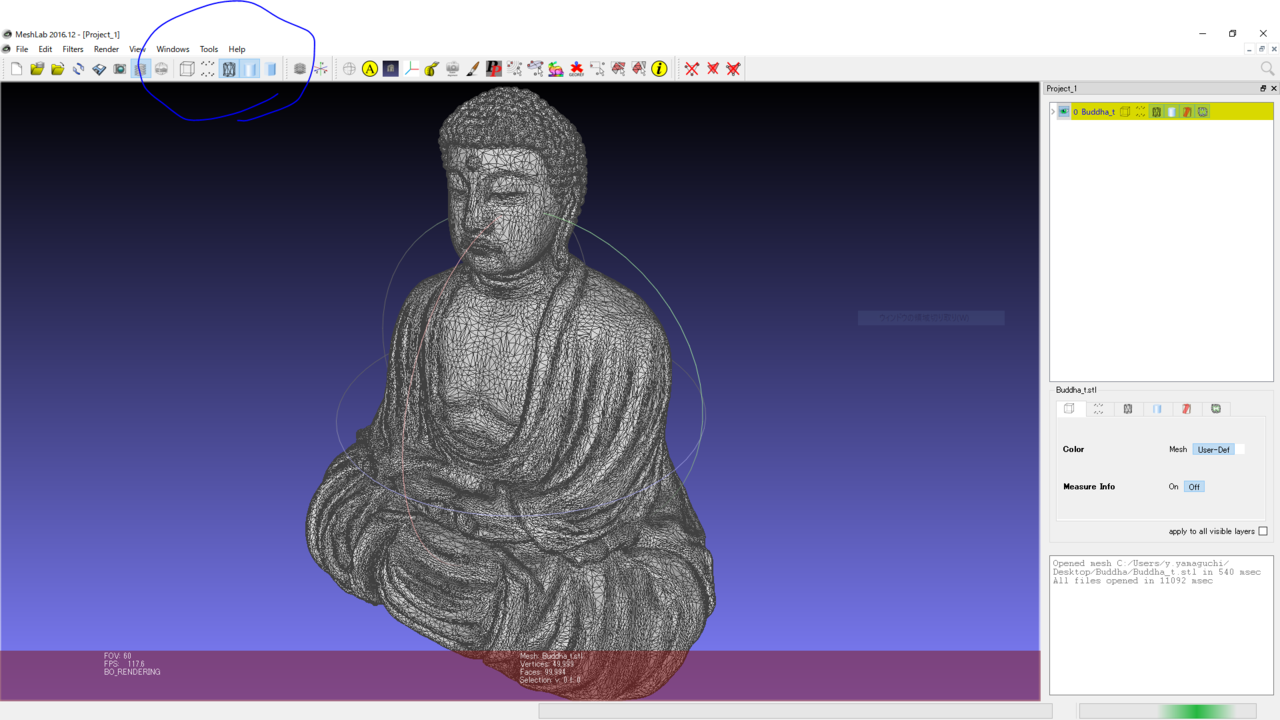
Task: Click fill cylinder icon in Buddha_t row
Action: [x=1172, y=112]
